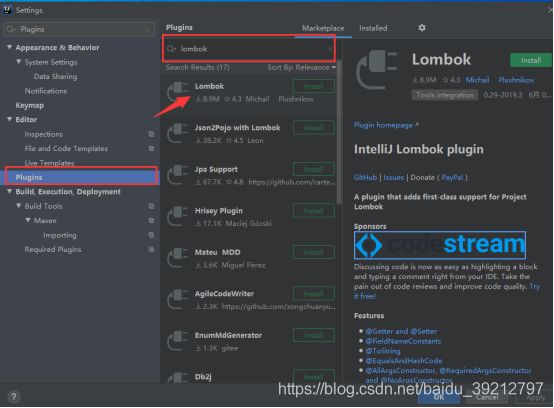Open the PayPal donate link
The image size is (554, 408).
pyautogui.click(x=452, y=177)
